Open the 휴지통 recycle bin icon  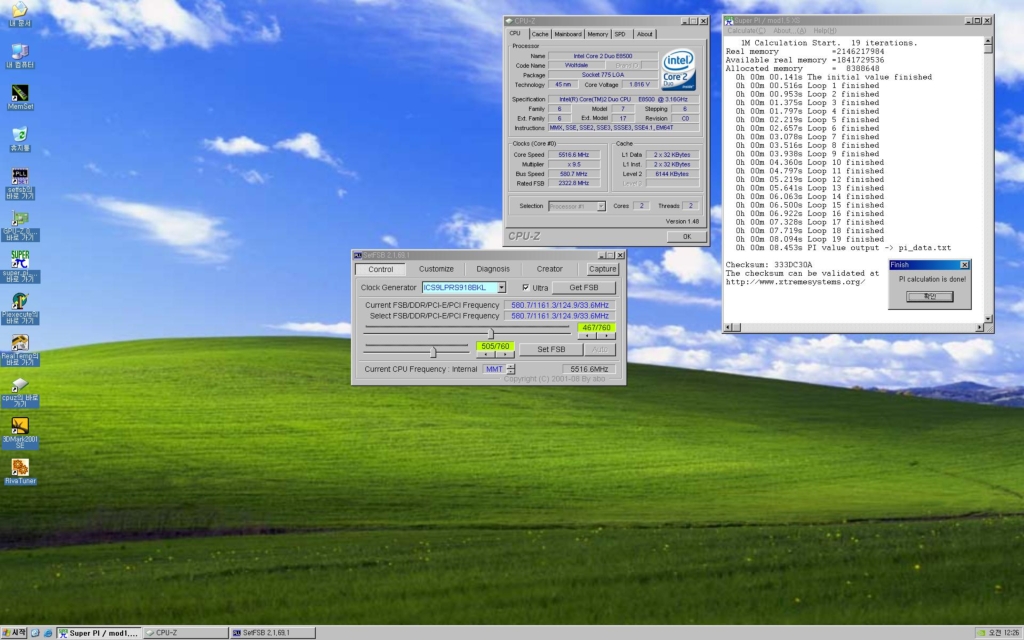tap(20, 139)
